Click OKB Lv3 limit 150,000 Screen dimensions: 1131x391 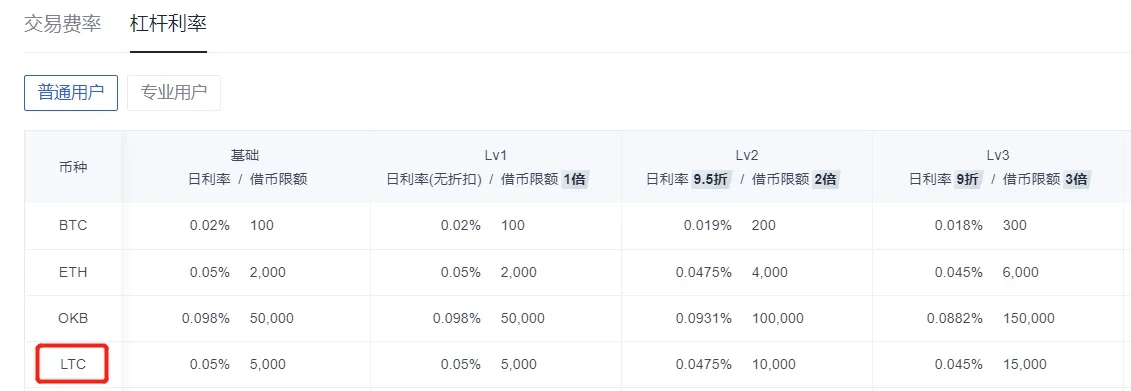(x=1029, y=318)
